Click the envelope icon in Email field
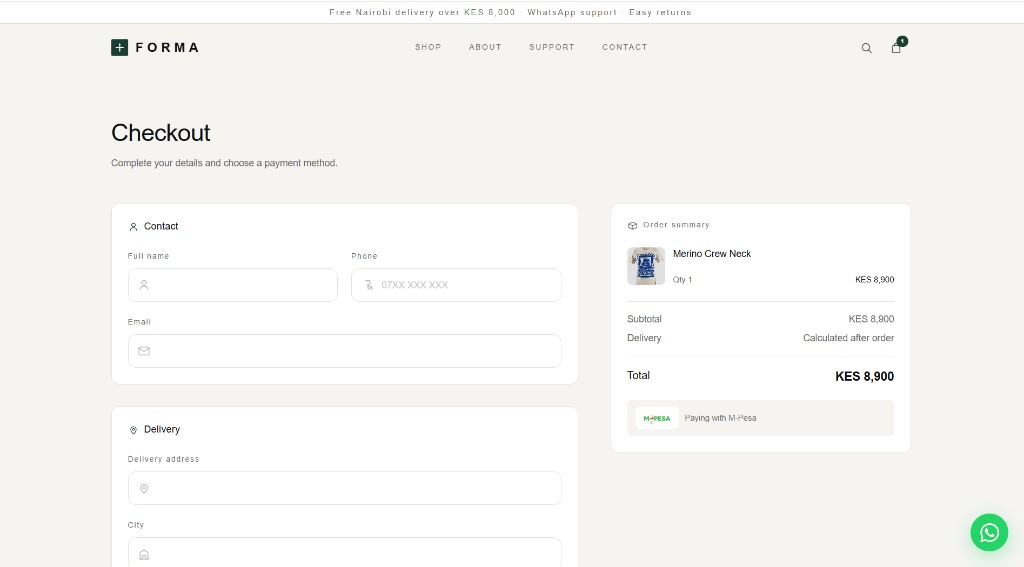This screenshot has width=1024, height=567. (x=144, y=351)
